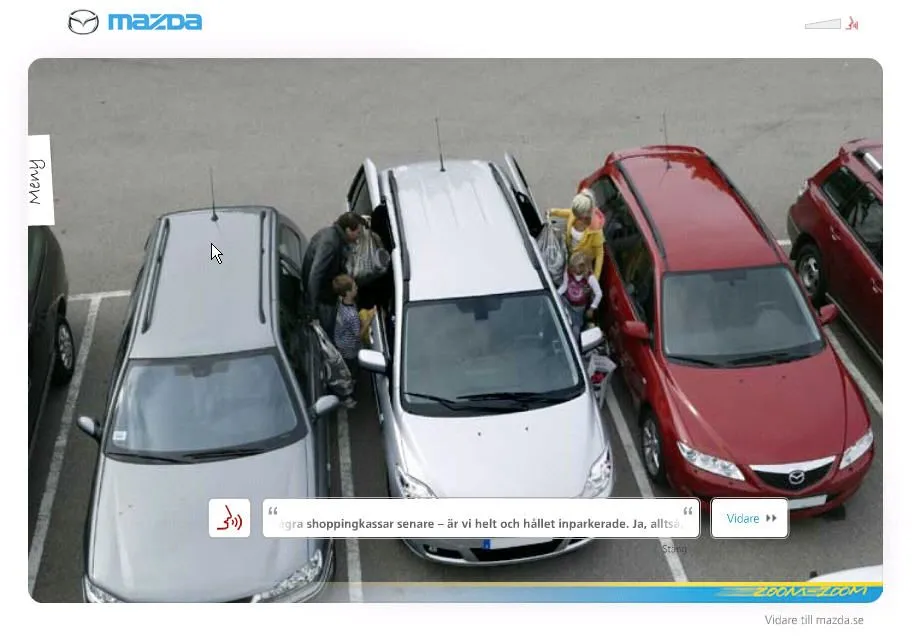Image resolution: width=921 pixels, height=639 pixels.
Task: Toggle the red sound icon beside the volume wedge
Action: [852, 23]
